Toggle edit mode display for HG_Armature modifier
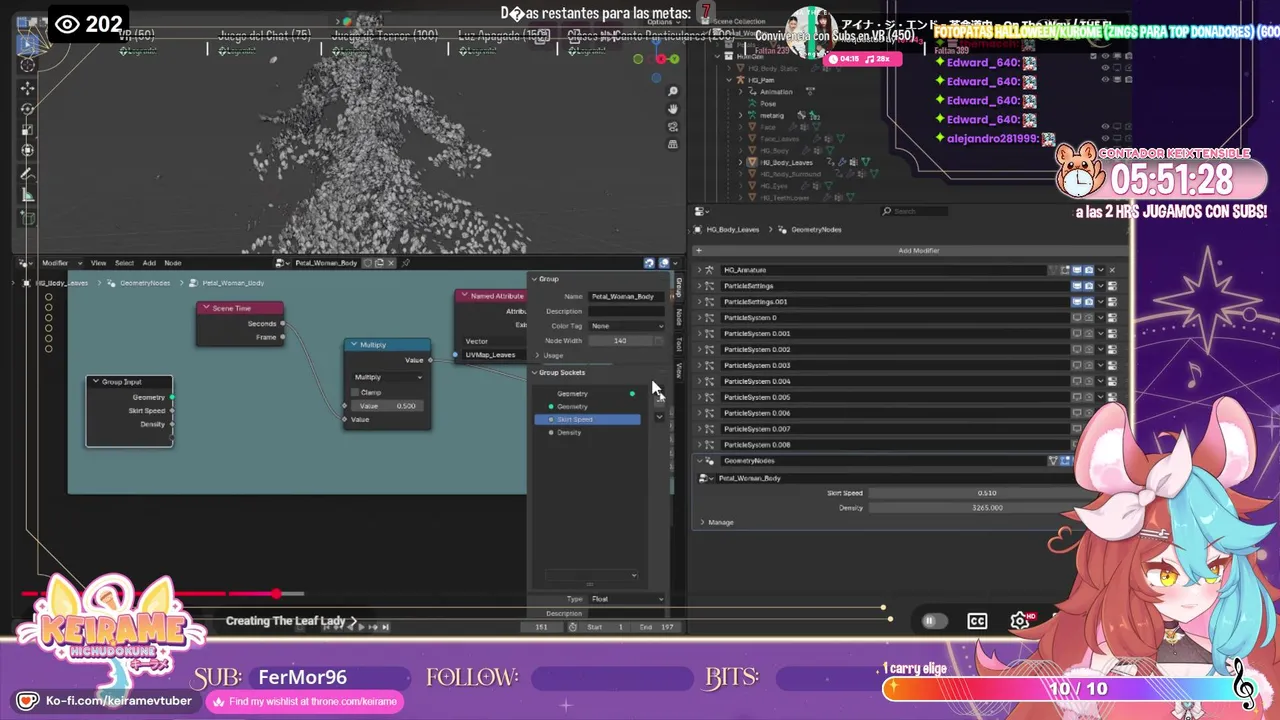 (1065, 270)
